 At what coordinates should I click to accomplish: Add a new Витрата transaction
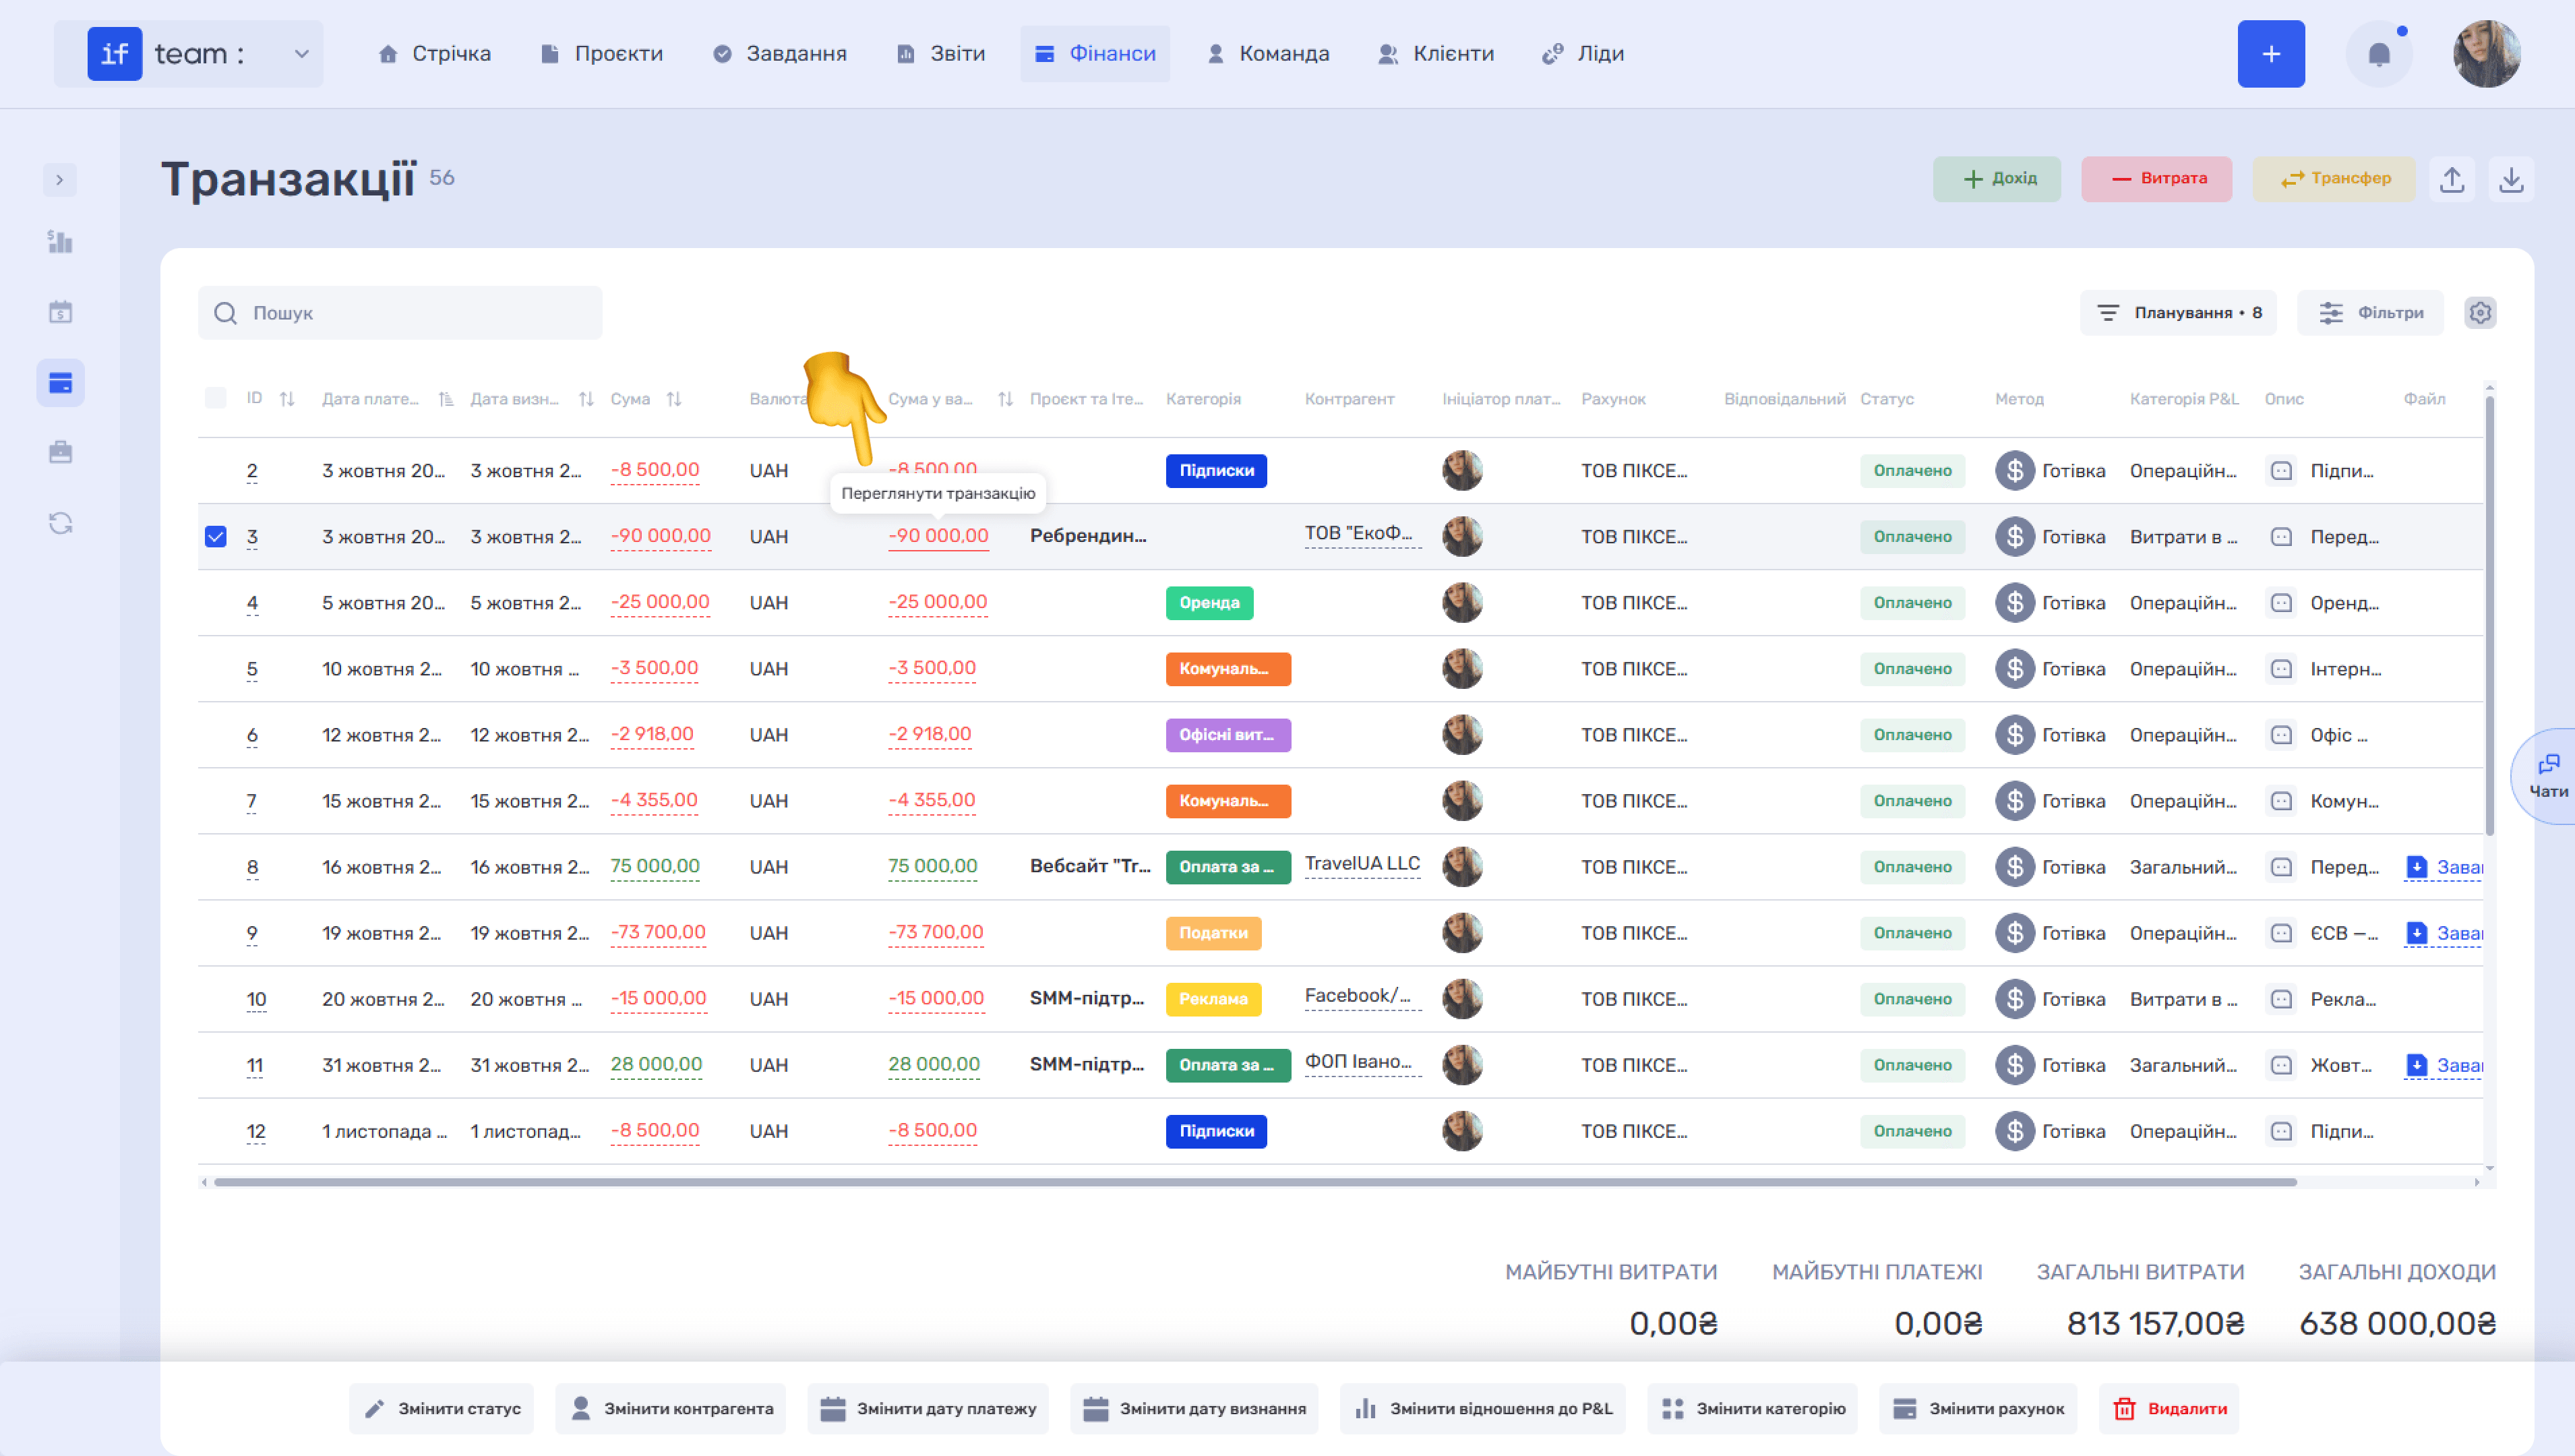pos(2157,179)
